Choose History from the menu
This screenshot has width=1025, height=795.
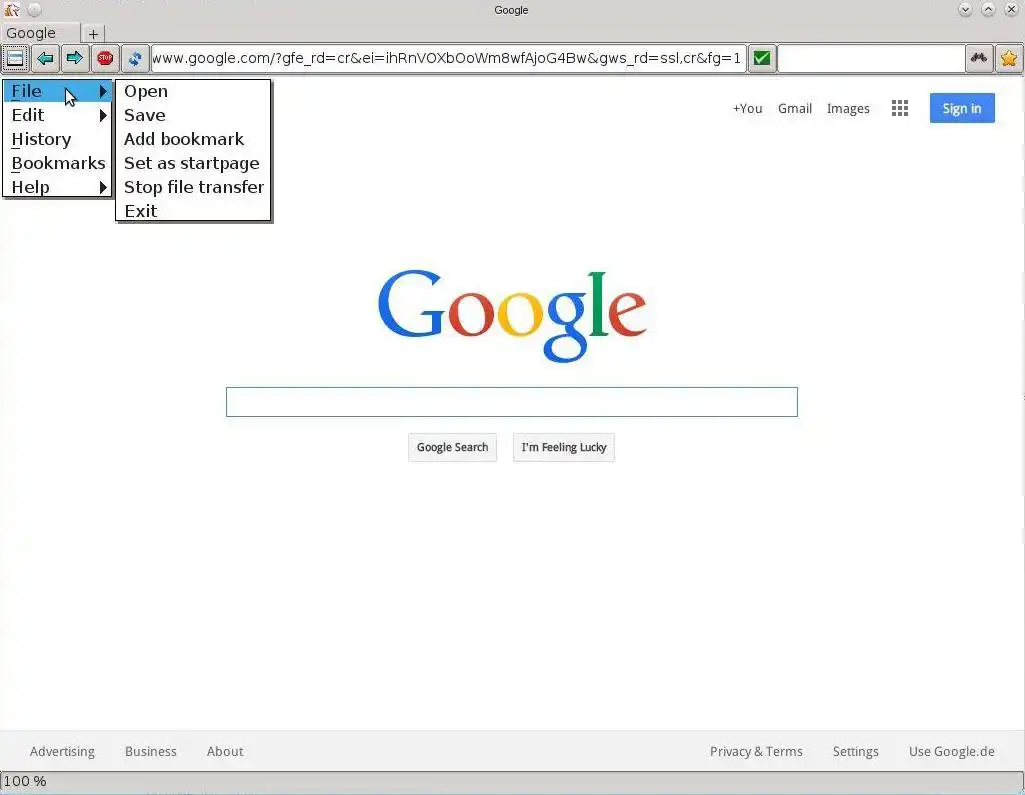point(58,139)
